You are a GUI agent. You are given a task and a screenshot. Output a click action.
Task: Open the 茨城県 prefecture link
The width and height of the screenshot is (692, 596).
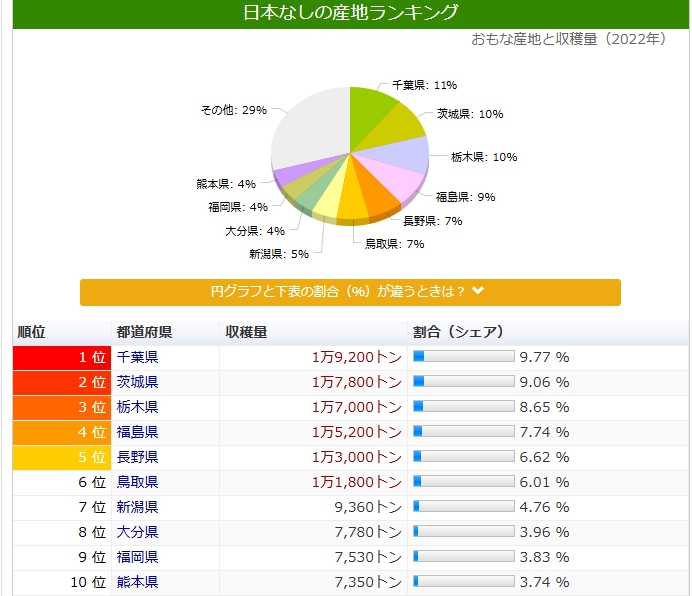pyautogui.click(x=137, y=382)
